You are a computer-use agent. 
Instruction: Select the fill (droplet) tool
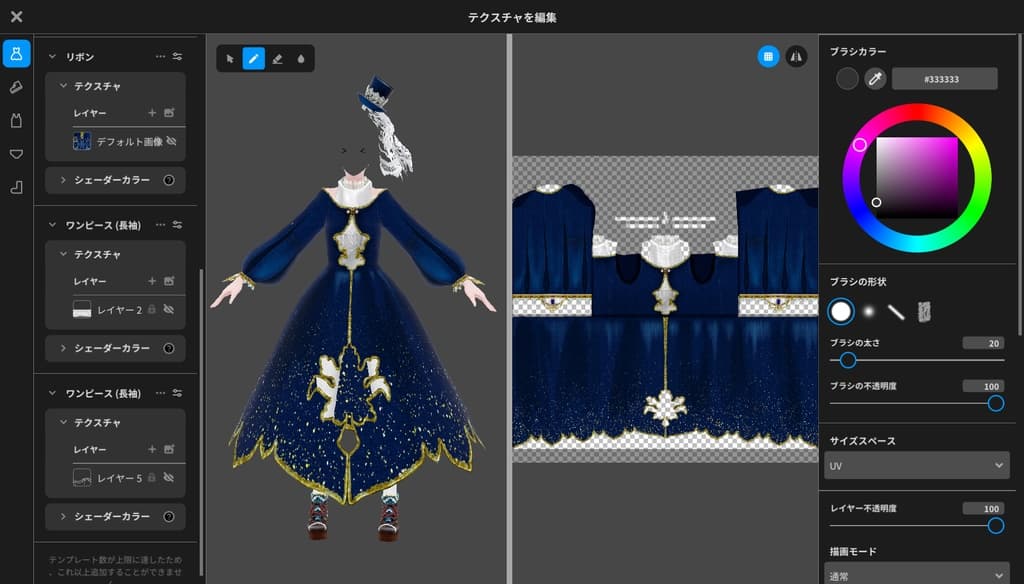(x=300, y=59)
